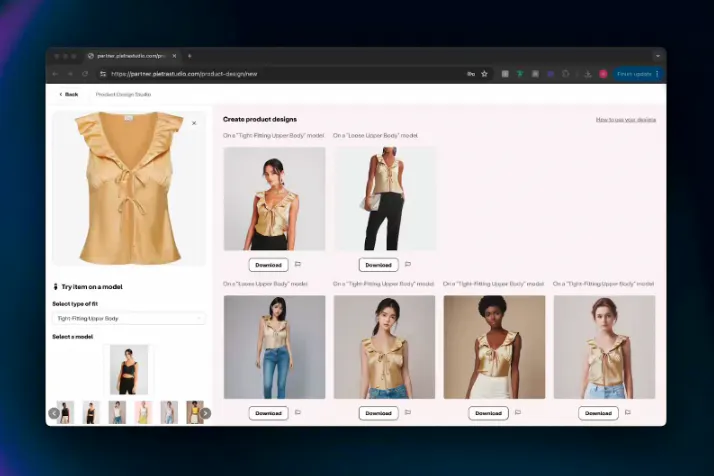
Task: Open the generated image with white handbag
Action: pos(384,199)
